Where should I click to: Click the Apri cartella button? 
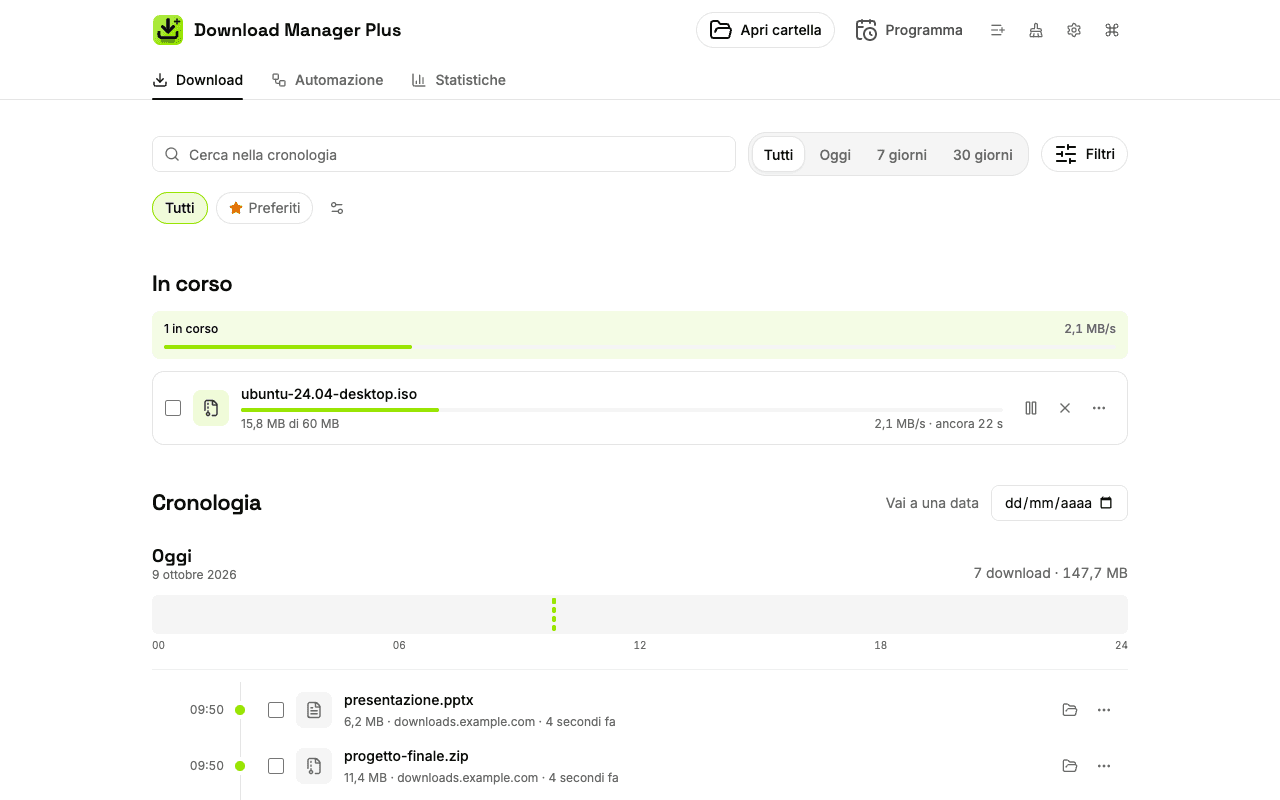pos(766,30)
